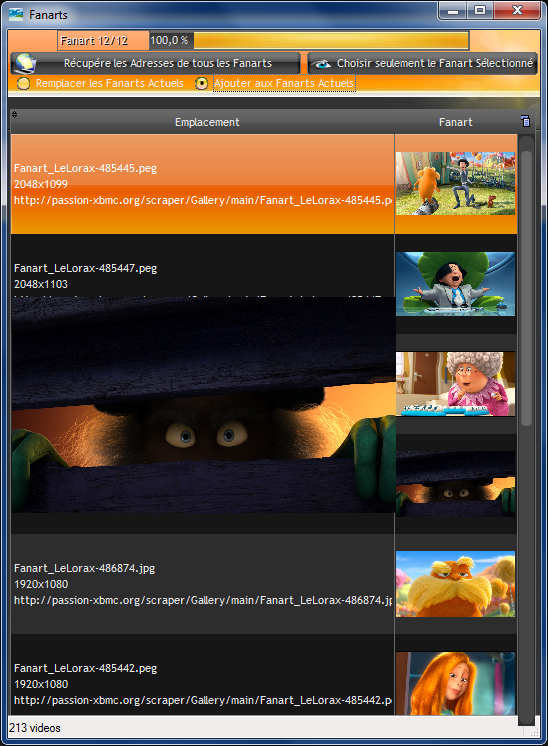Click the eye icon on the Choisir button
Viewport: 548px width, 746px height.
coord(323,64)
